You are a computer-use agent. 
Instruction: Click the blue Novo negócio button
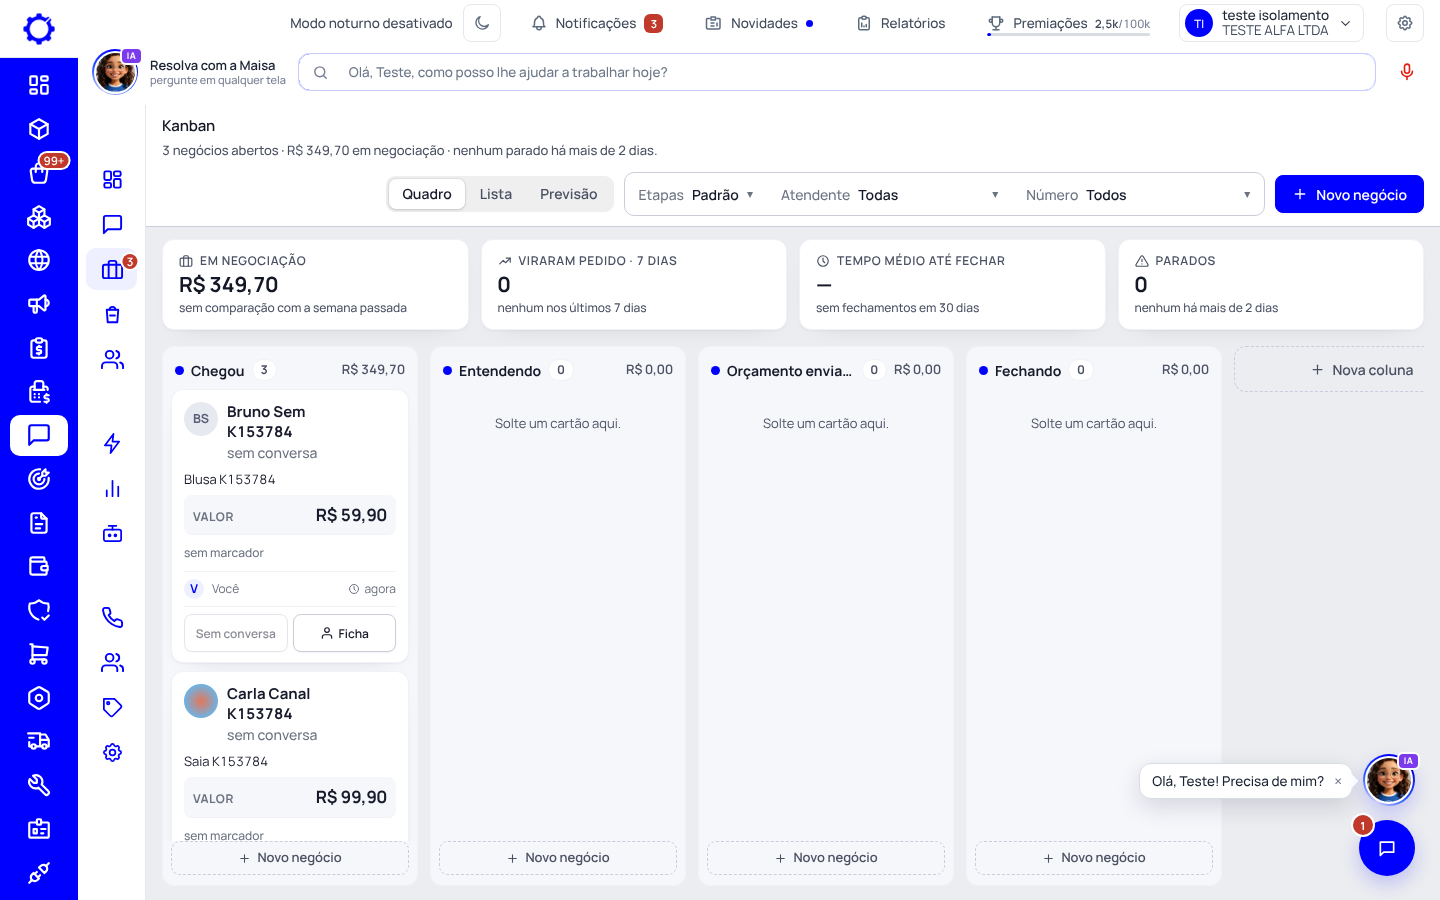click(x=1349, y=194)
